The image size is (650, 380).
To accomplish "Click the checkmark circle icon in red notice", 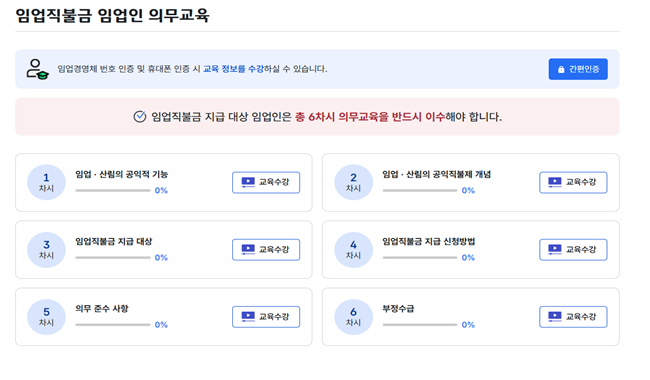I will (140, 116).
